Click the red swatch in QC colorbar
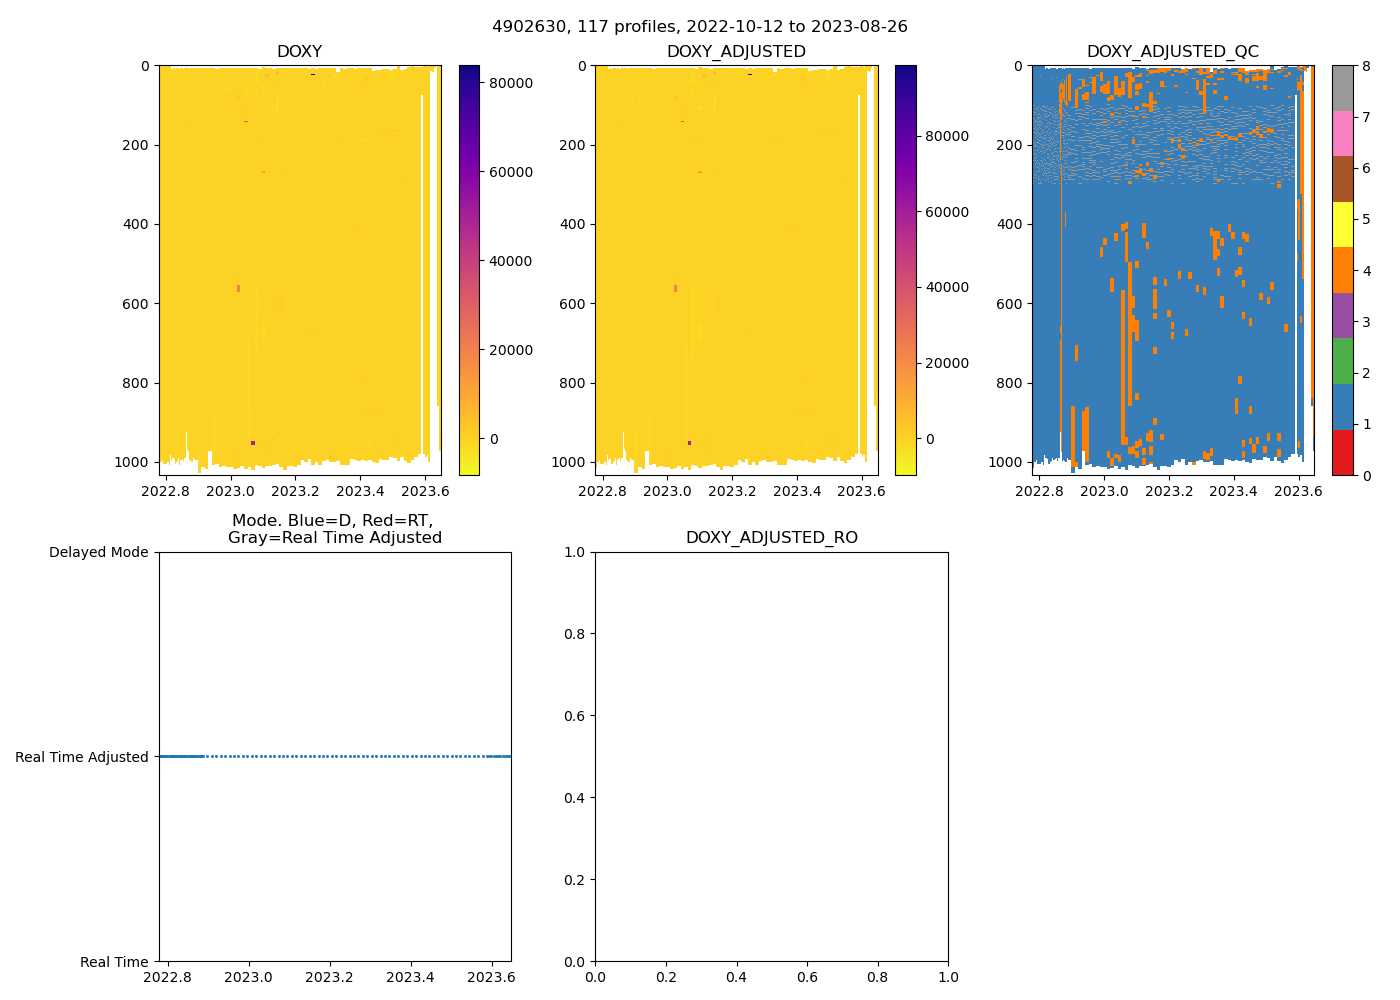1400x1000 pixels. click(x=1342, y=453)
